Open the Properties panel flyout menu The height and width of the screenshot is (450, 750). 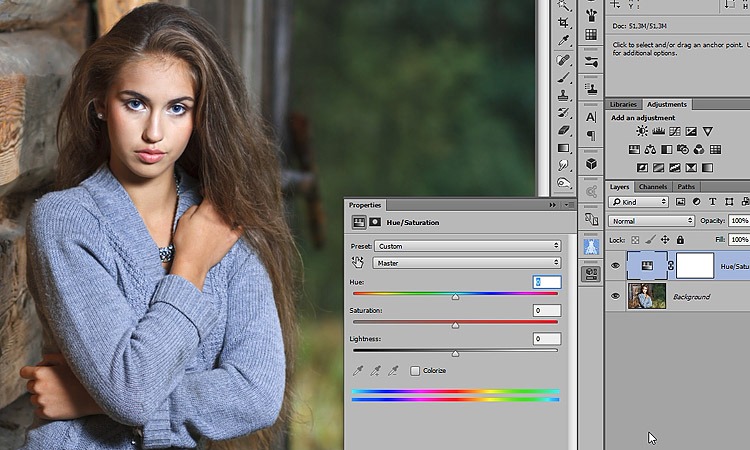click(x=568, y=205)
